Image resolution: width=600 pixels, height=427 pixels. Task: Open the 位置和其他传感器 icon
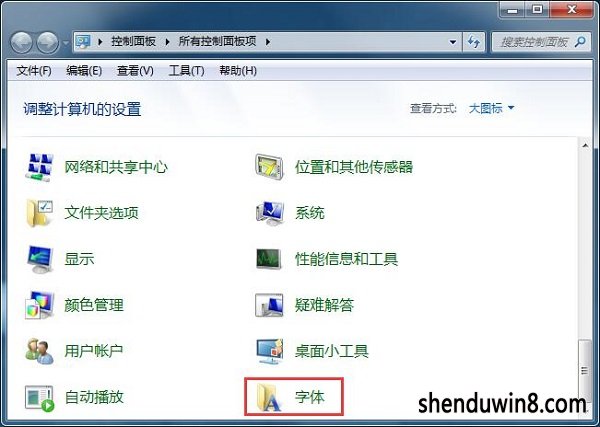[269, 167]
